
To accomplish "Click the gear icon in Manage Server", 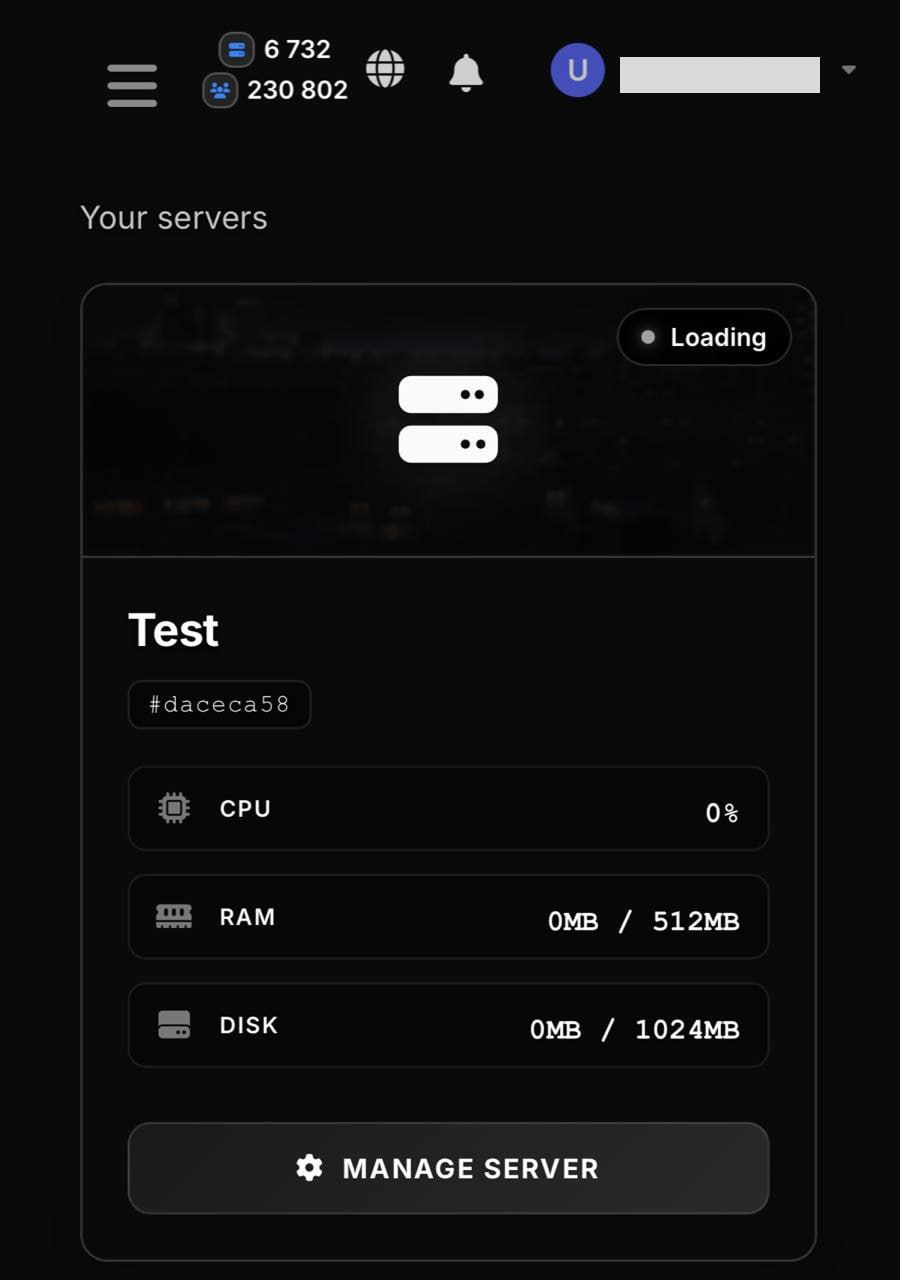I will point(310,1167).
